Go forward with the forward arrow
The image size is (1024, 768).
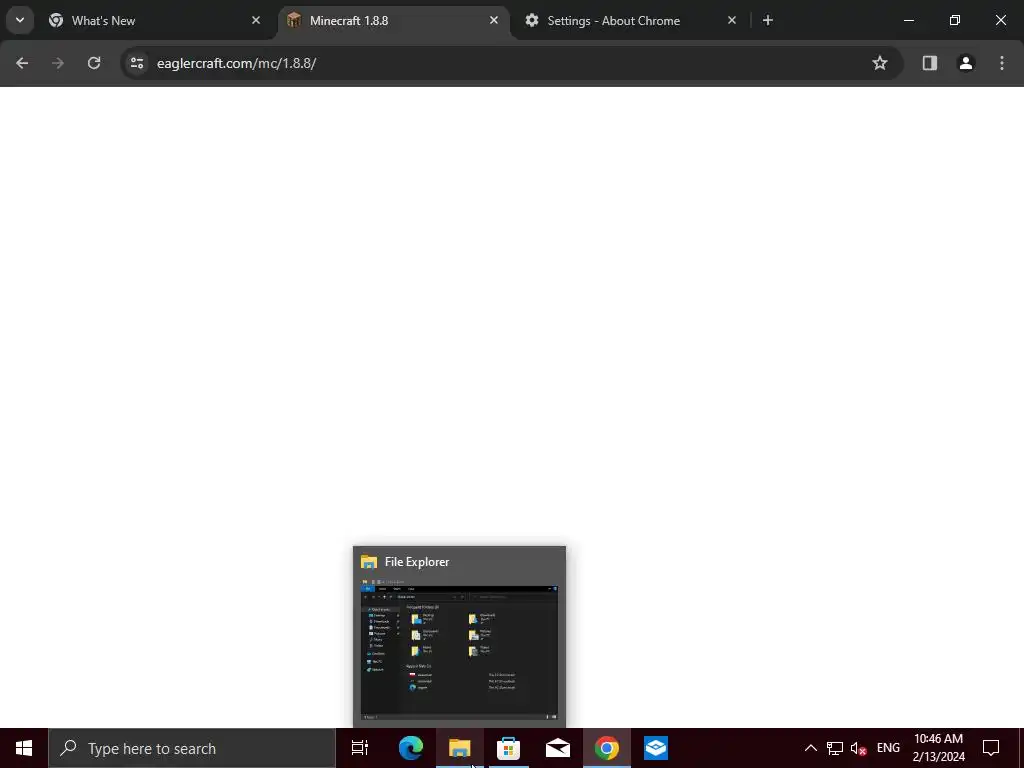(x=58, y=63)
